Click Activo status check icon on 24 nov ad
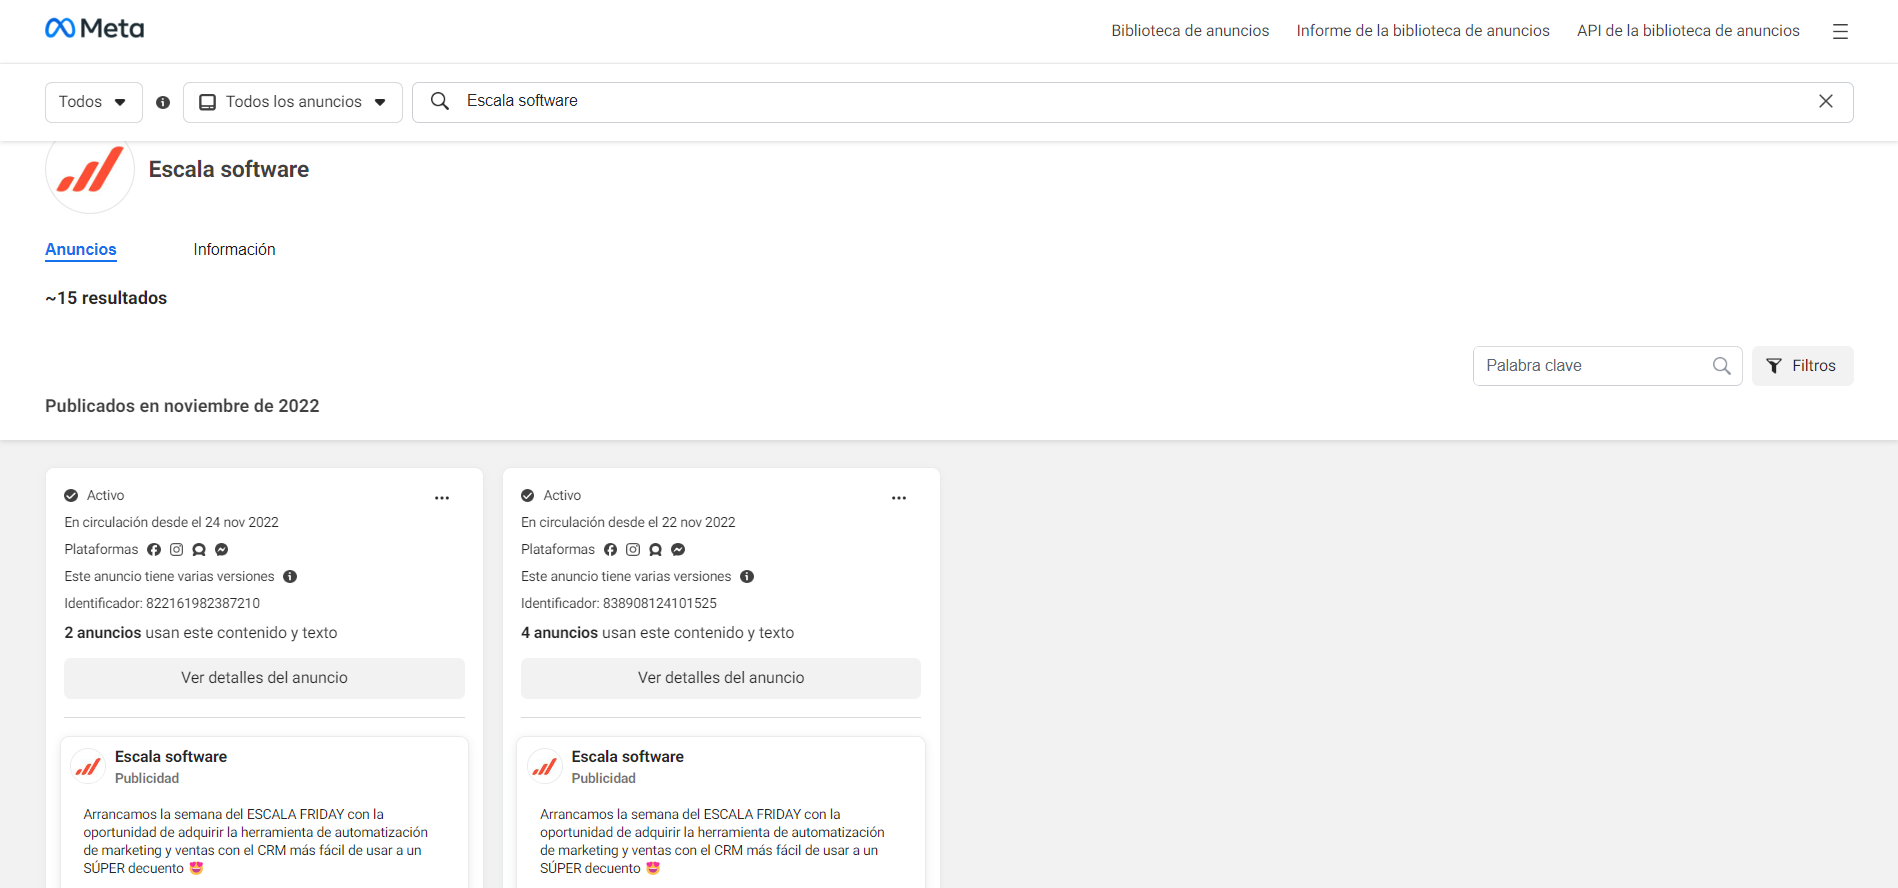Viewport: 1898px width, 888px height. coord(71,495)
